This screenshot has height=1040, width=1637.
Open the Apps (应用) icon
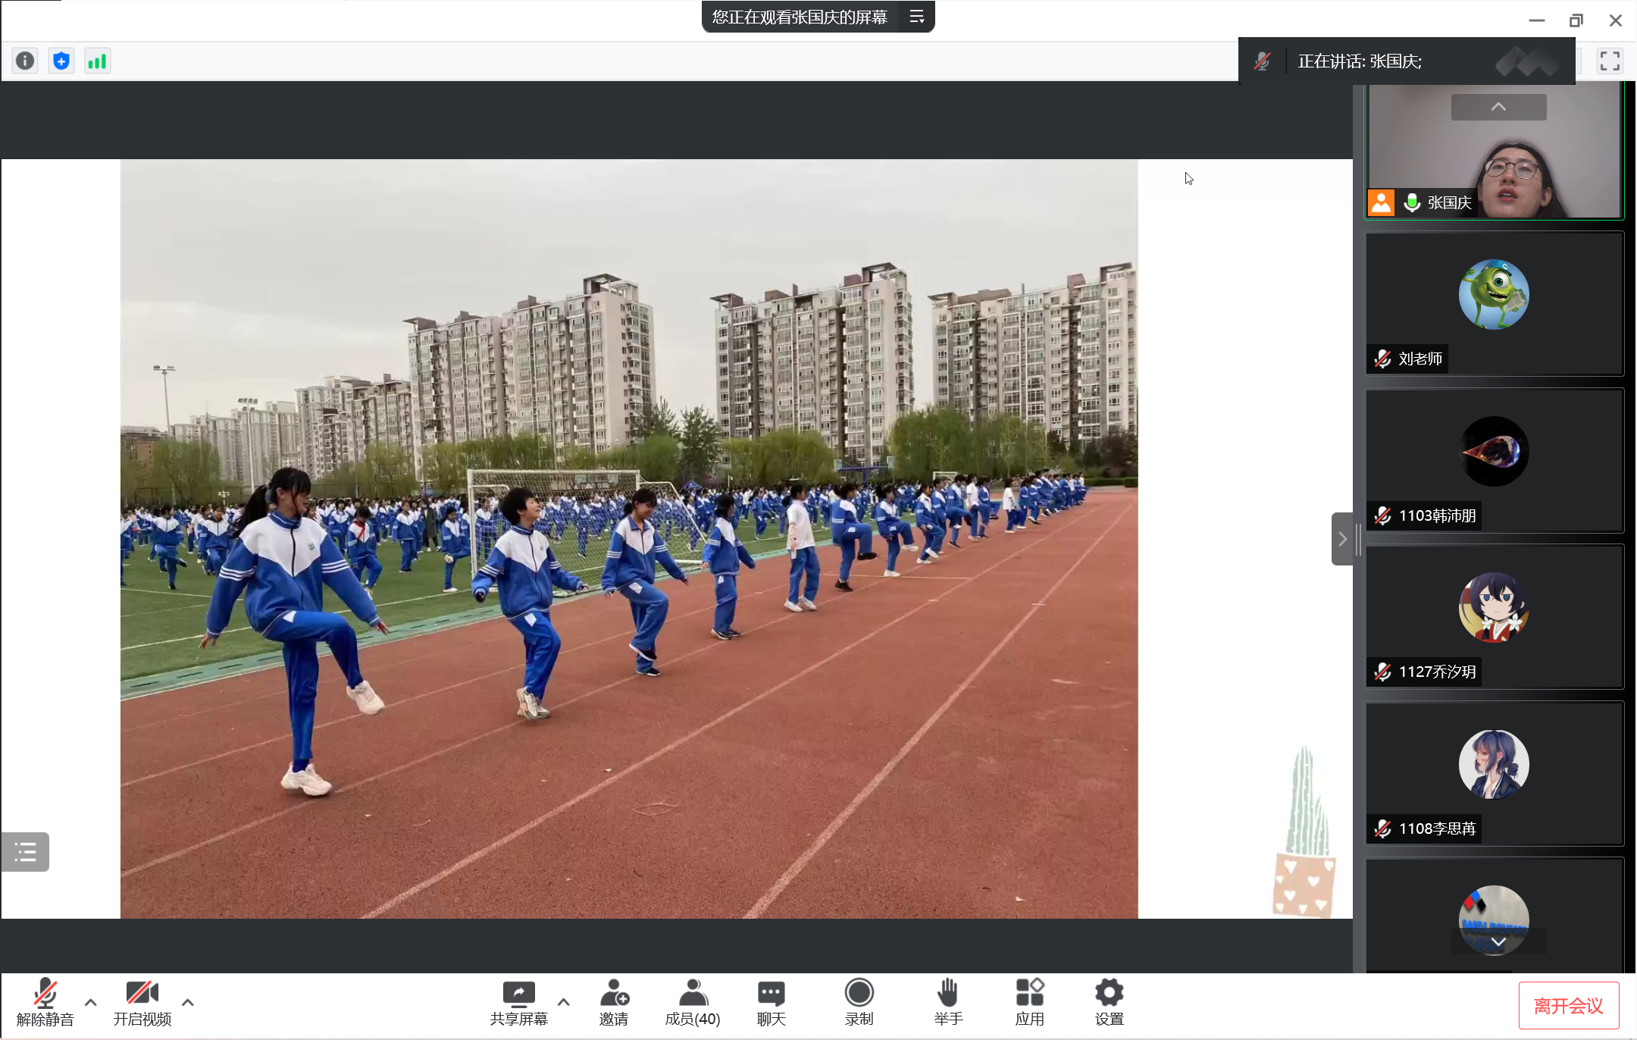(x=1029, y=1002)
